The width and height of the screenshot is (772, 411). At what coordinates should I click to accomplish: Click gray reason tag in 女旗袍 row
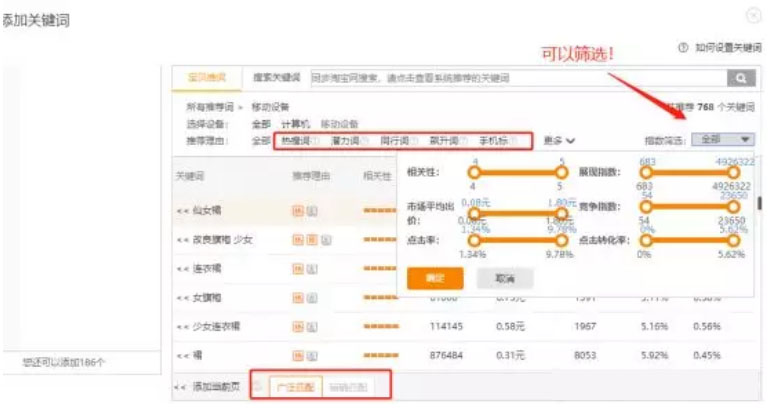point(312,298)
